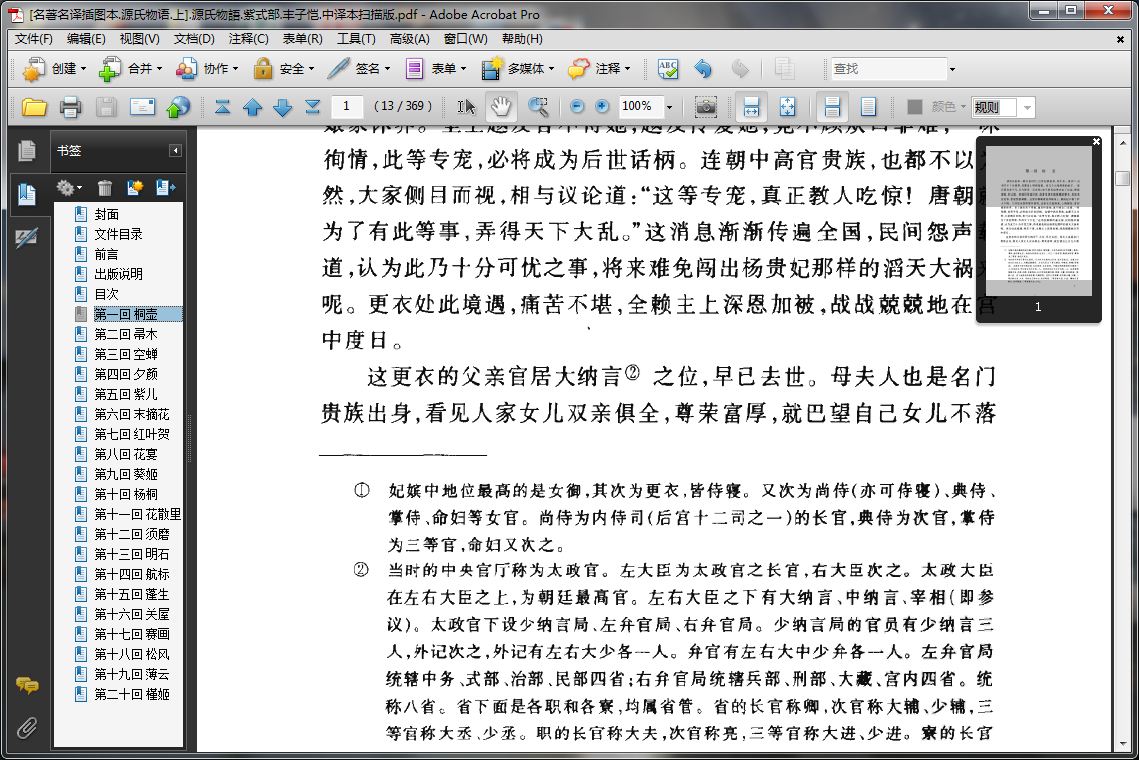Go to first page with the arrow icon
Image resolution: width=1139 pixels, height=760 pixels.
pyautogui.click(x=222, y=108)
